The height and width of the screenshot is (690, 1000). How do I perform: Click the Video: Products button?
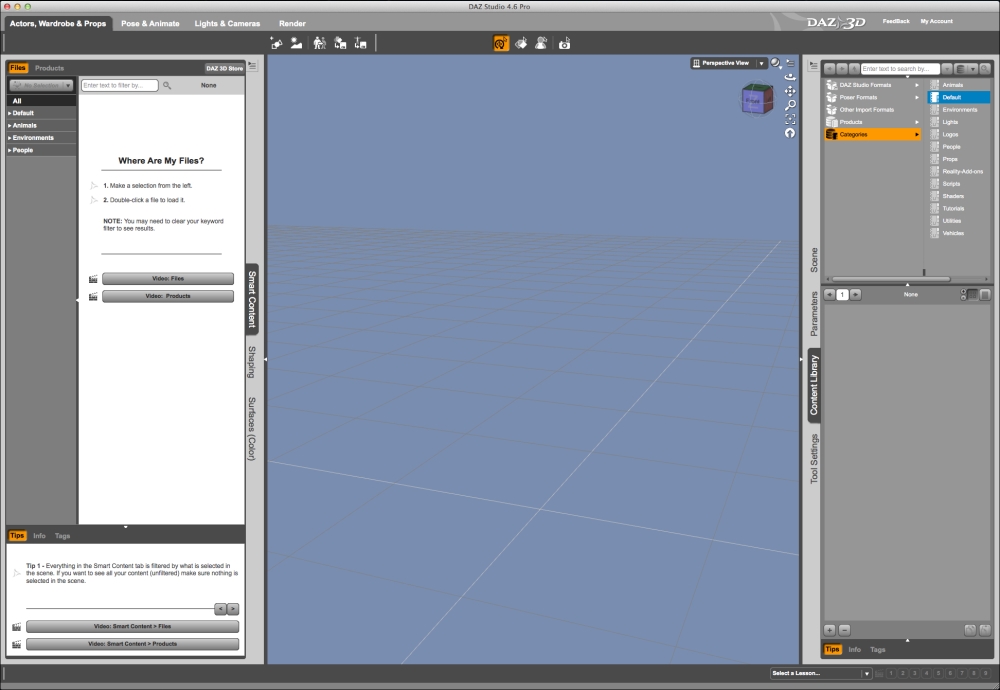click(x=168, y=296)
